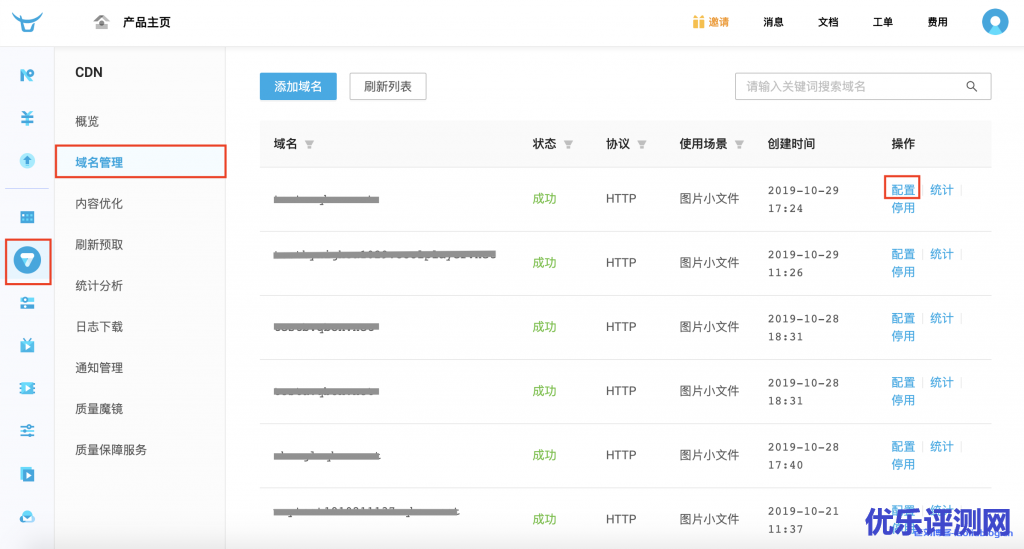Viewport: 1024px width, 549px height.
Task: Open 统计分析 menu item
Action: (99, 286)
